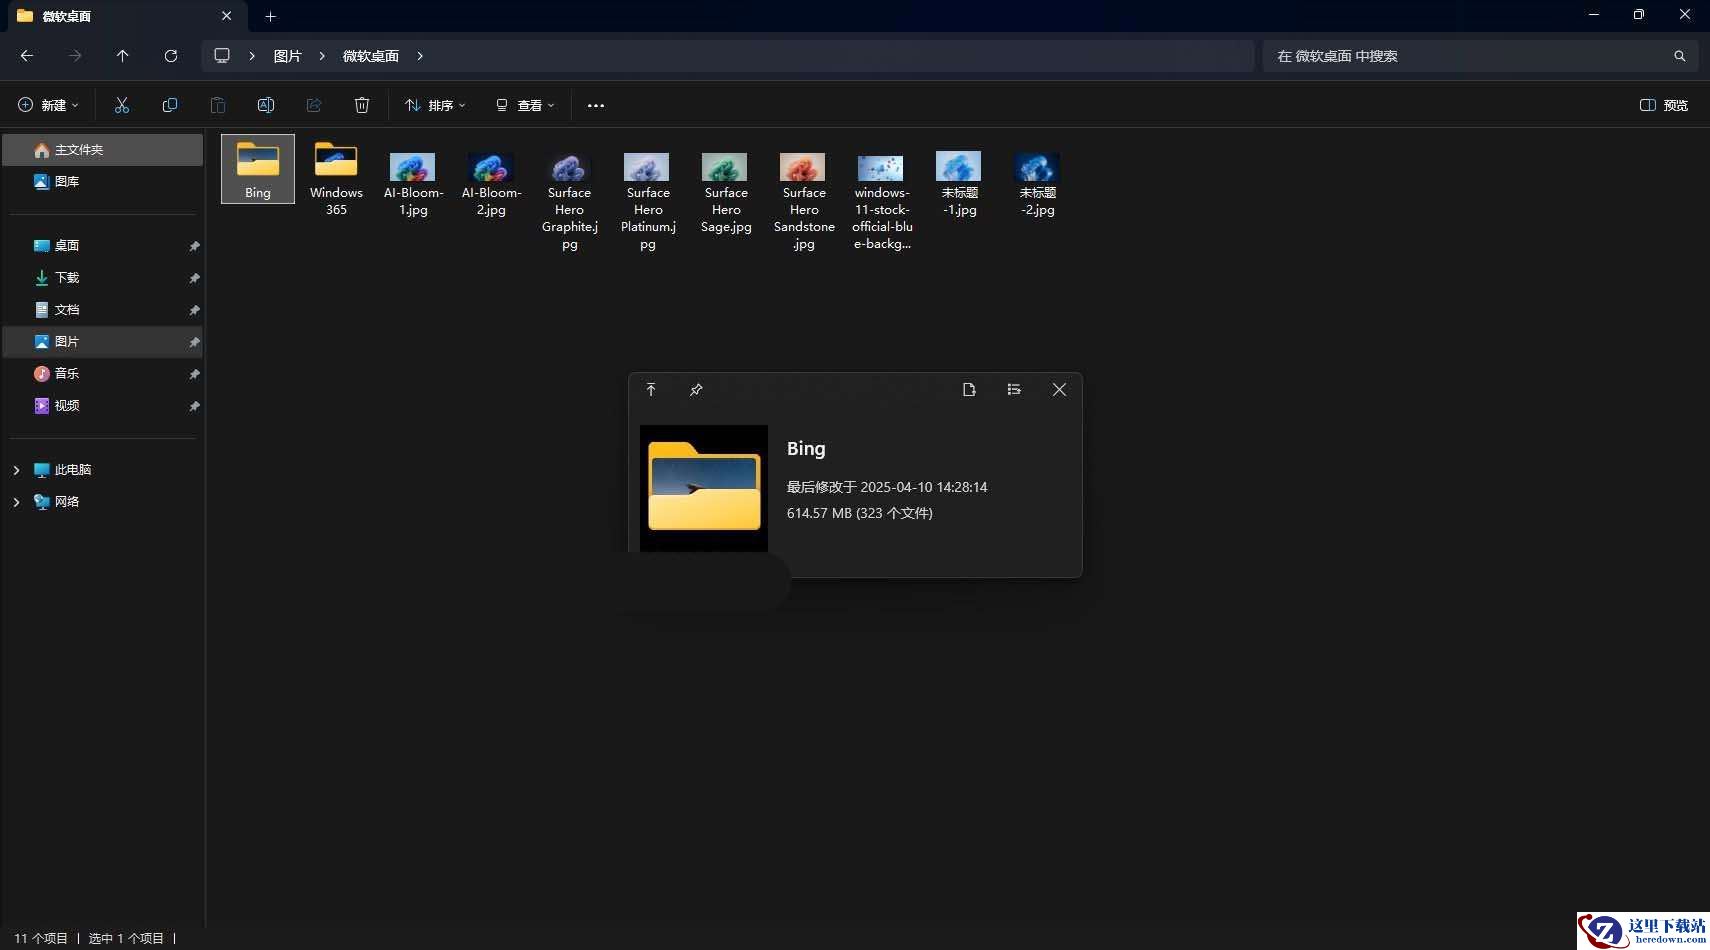Click the paste icon in the toolbar
The width and height of the screenshot is (1710, 950).
(218, 105)
